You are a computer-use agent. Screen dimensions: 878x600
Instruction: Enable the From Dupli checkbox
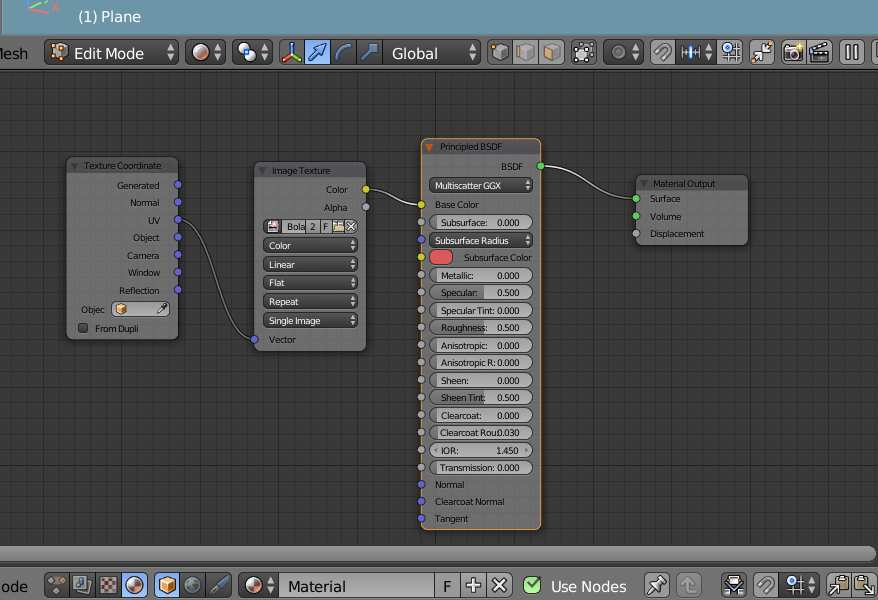pos(83,328)
